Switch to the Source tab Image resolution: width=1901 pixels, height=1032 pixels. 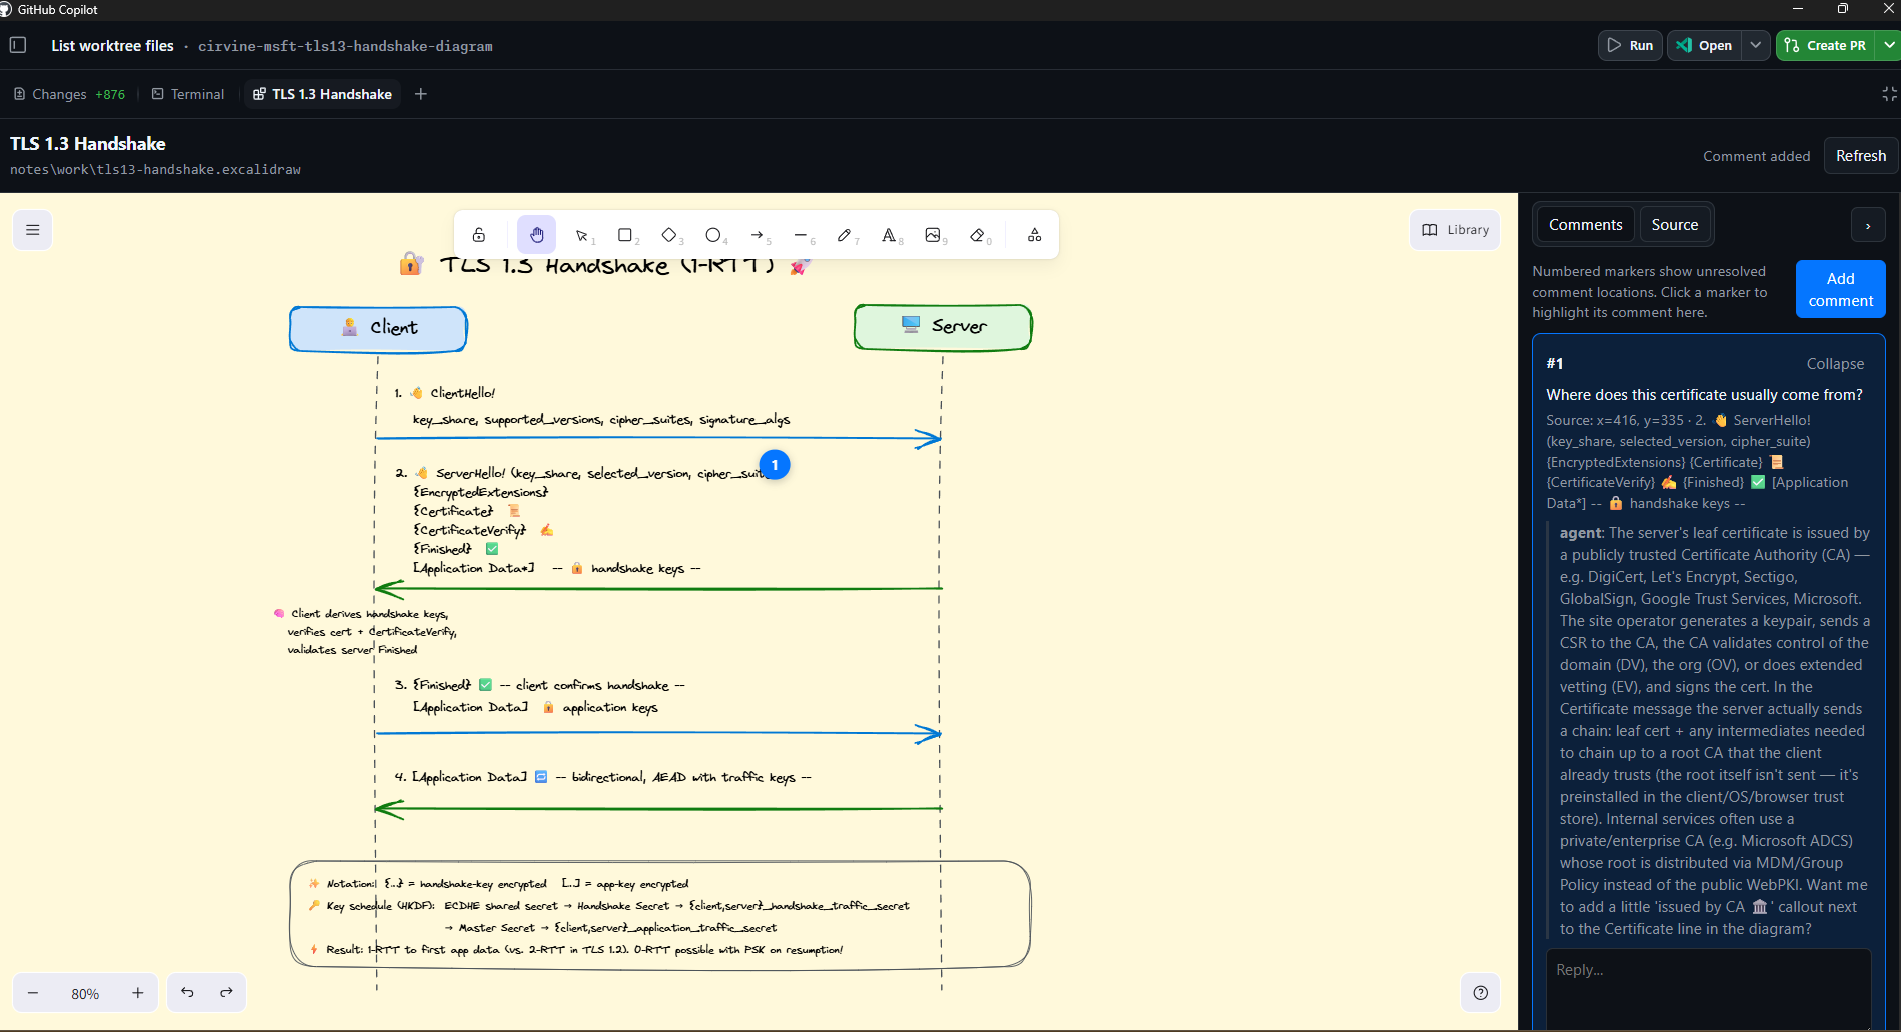click(x=1675, y=225)
